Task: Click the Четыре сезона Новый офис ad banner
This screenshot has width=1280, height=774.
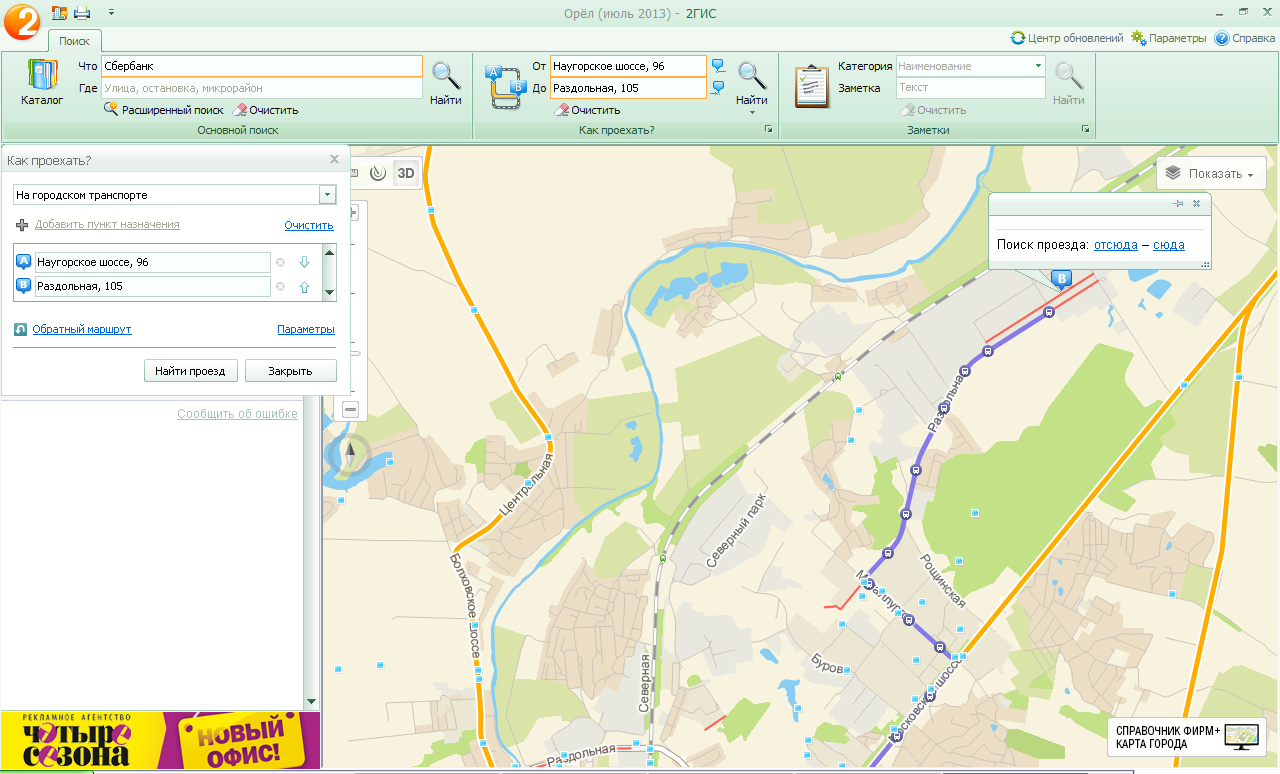Action: [x=160, y=741]
